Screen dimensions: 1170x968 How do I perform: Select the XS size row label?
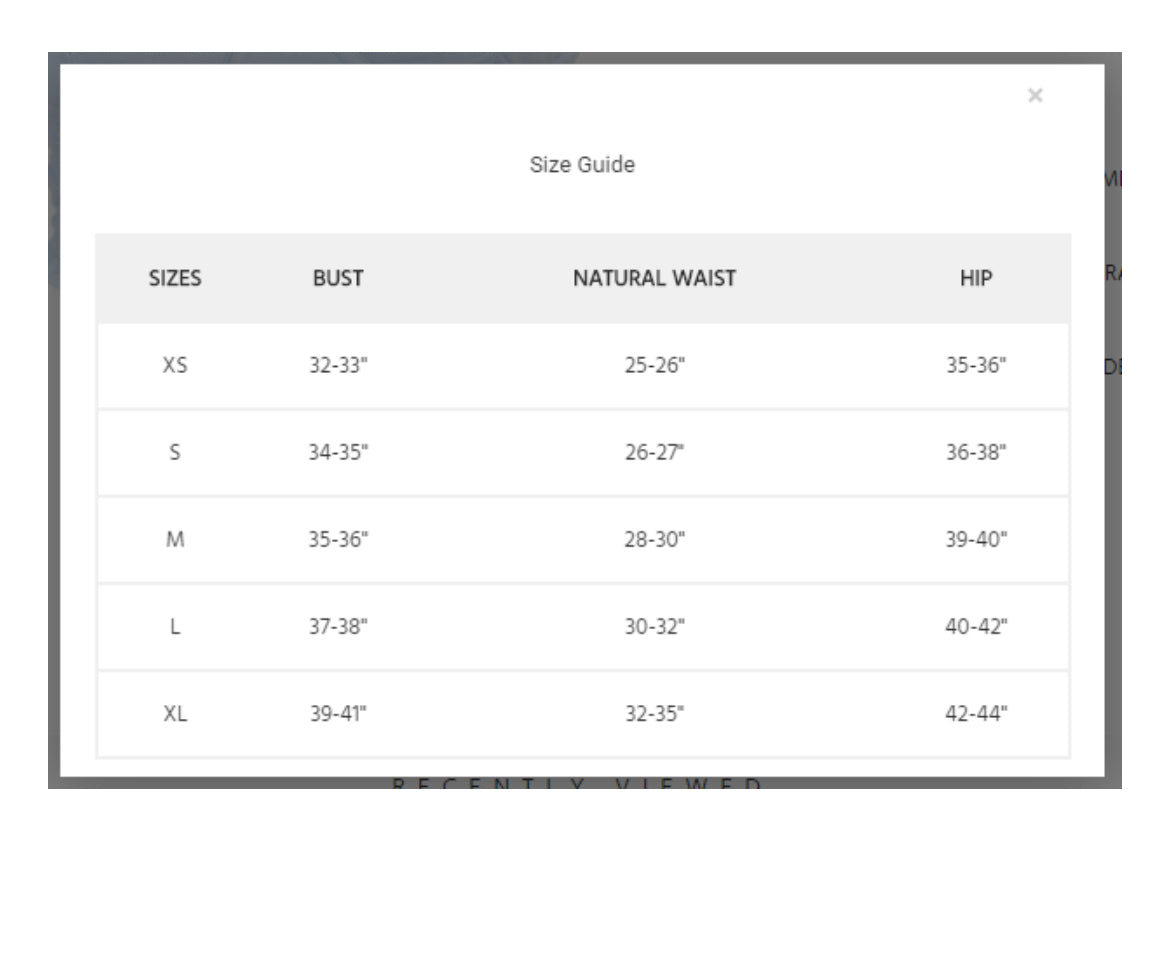175,365
